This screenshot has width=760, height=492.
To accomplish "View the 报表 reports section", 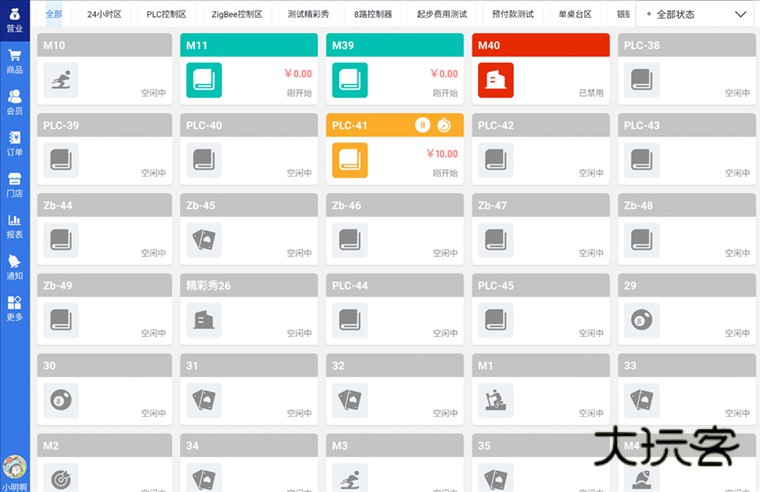I will [x=15, y=226].
